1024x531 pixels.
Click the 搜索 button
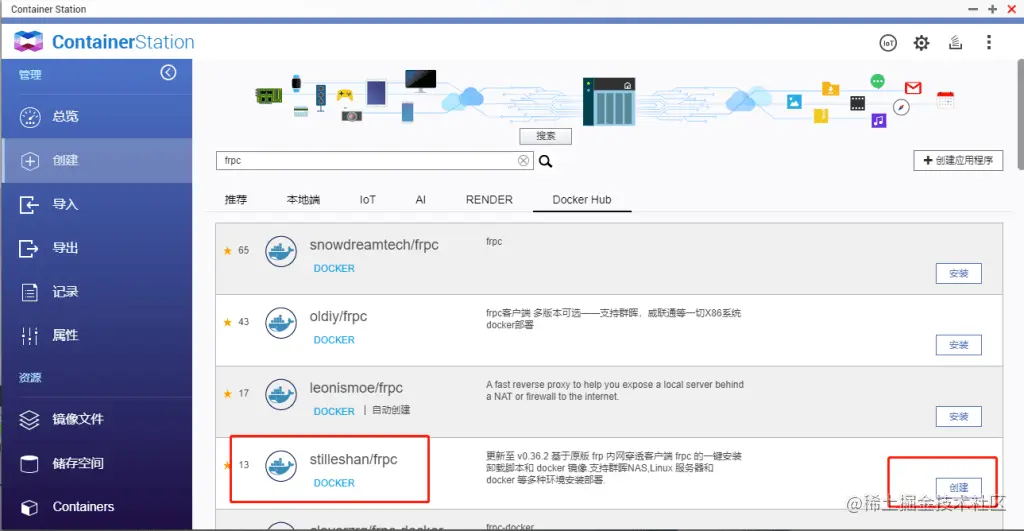pyautogui.click(x=545, y=136)
